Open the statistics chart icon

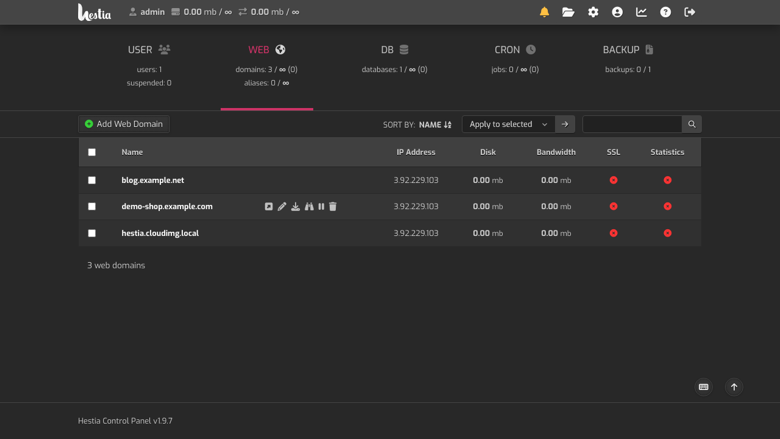pos(641,12)
